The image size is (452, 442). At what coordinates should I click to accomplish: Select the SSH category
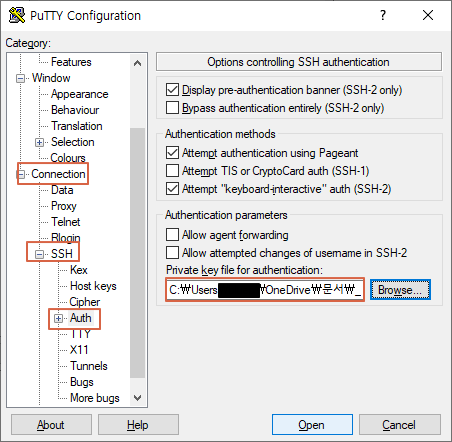pyautogui.click(x=62, y=254)
